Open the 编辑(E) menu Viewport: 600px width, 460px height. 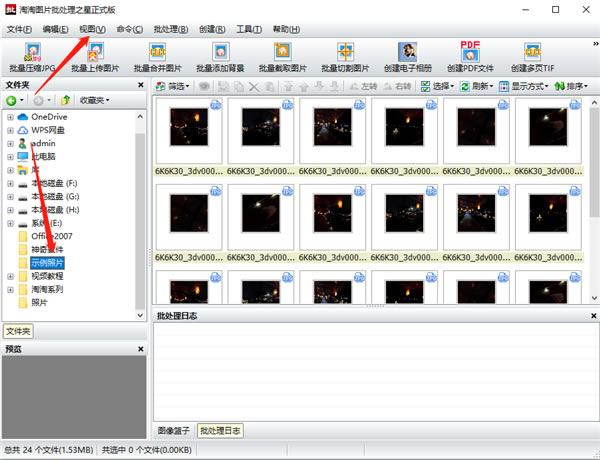pyautogui.click(x=55, y=29)
